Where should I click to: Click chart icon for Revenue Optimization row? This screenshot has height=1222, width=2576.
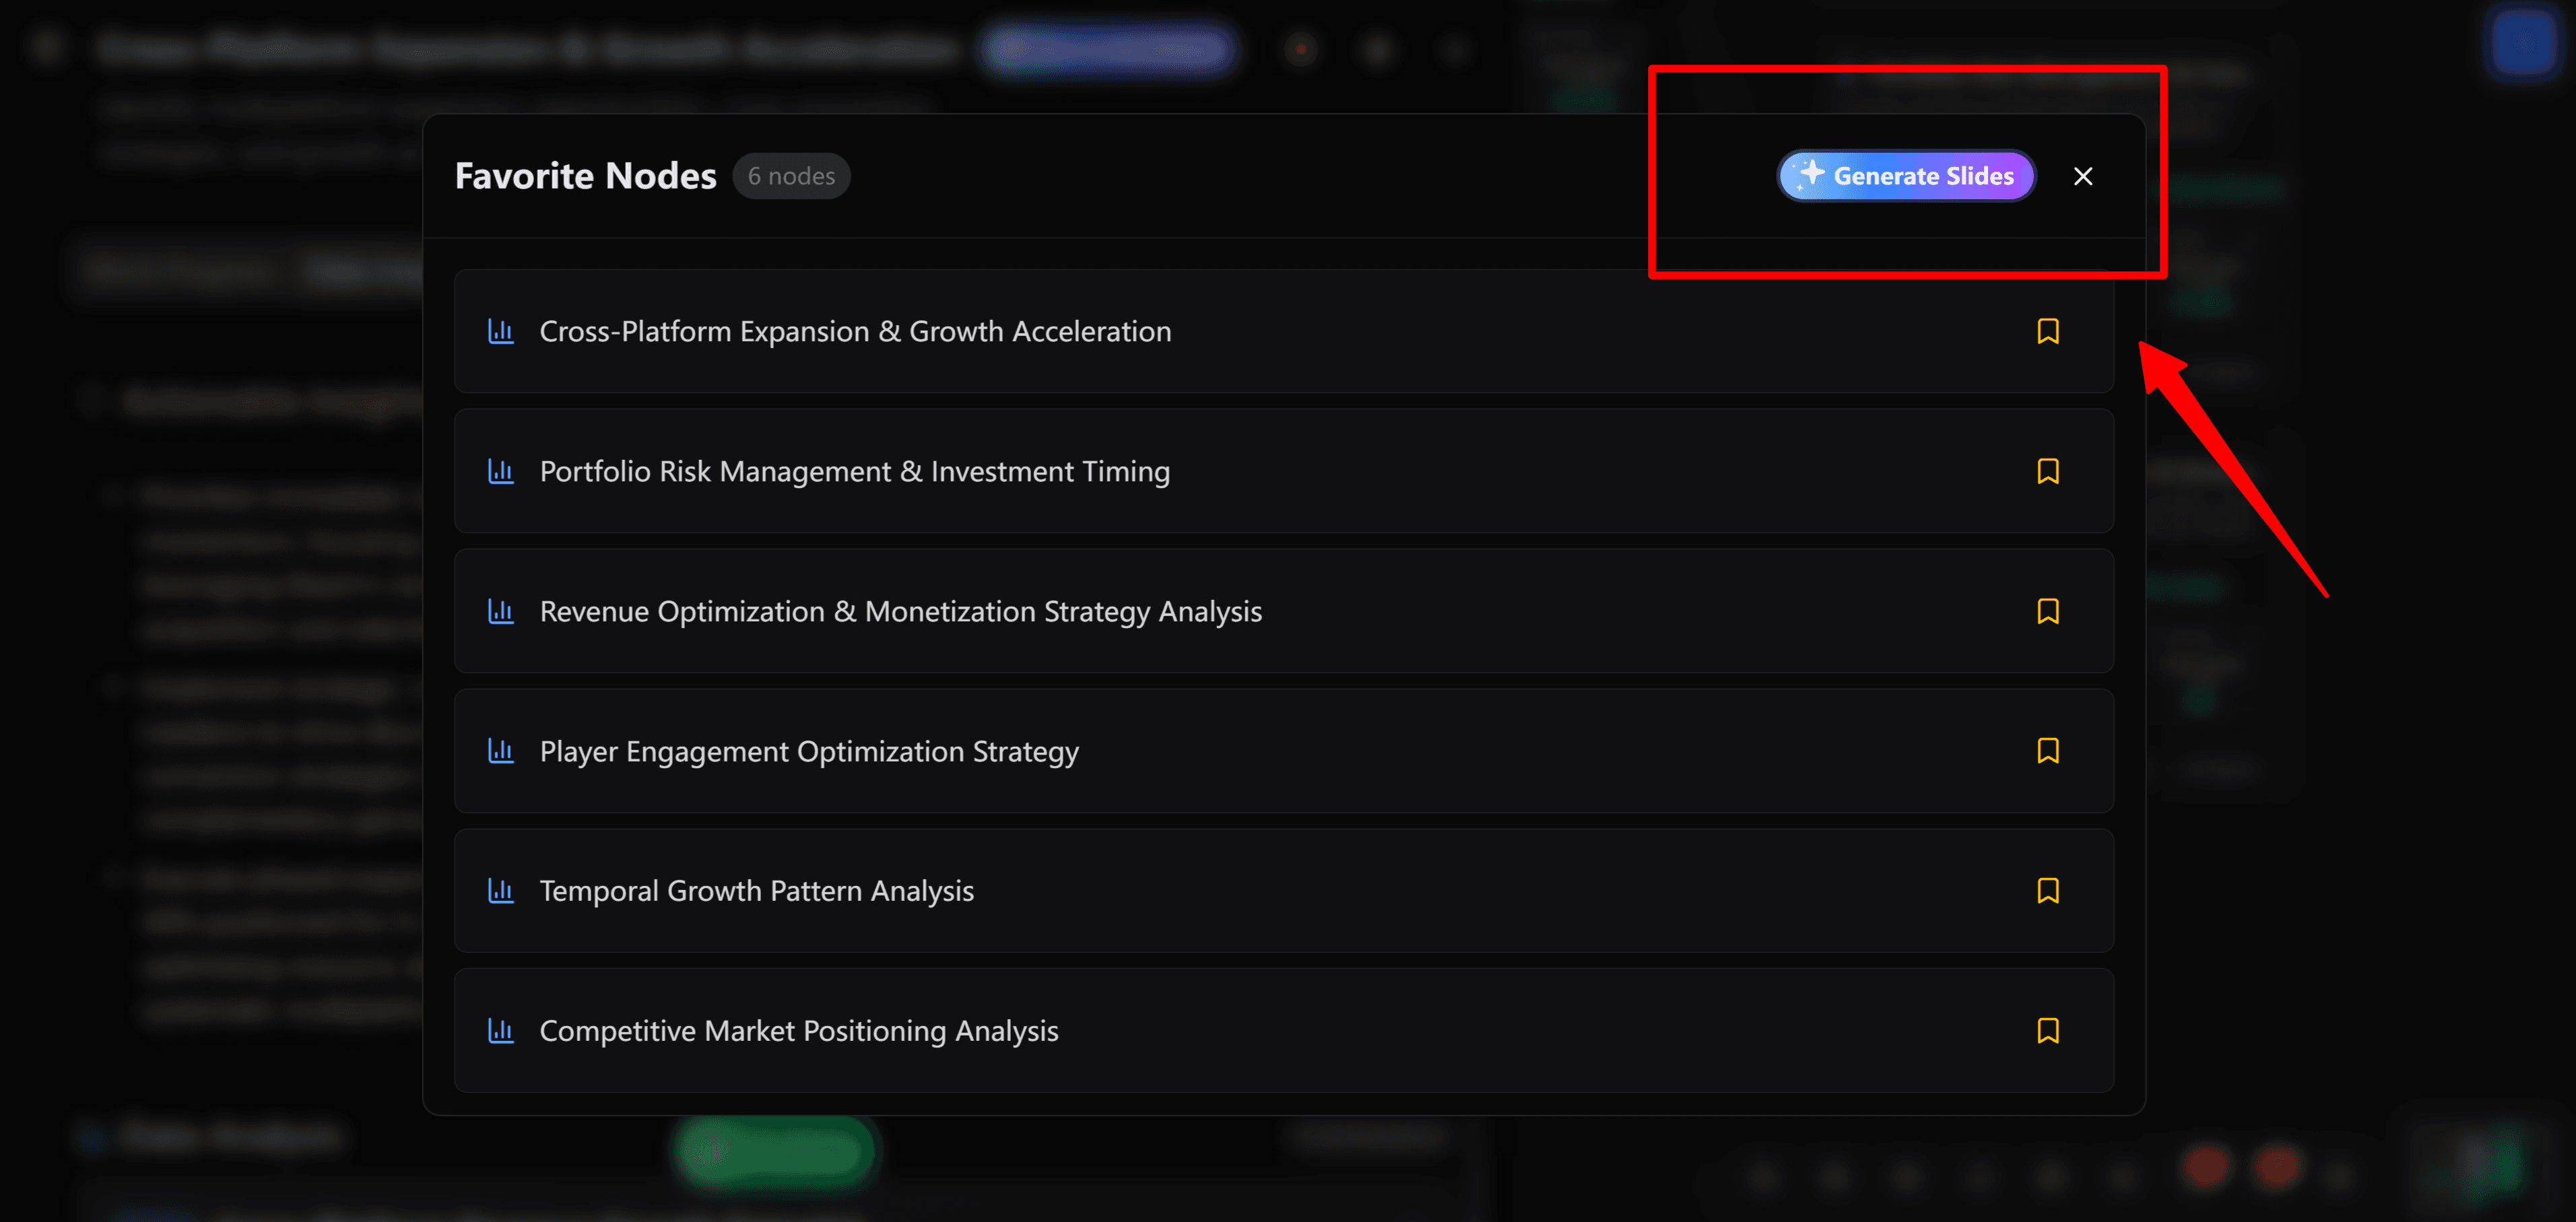pos(501,611)
